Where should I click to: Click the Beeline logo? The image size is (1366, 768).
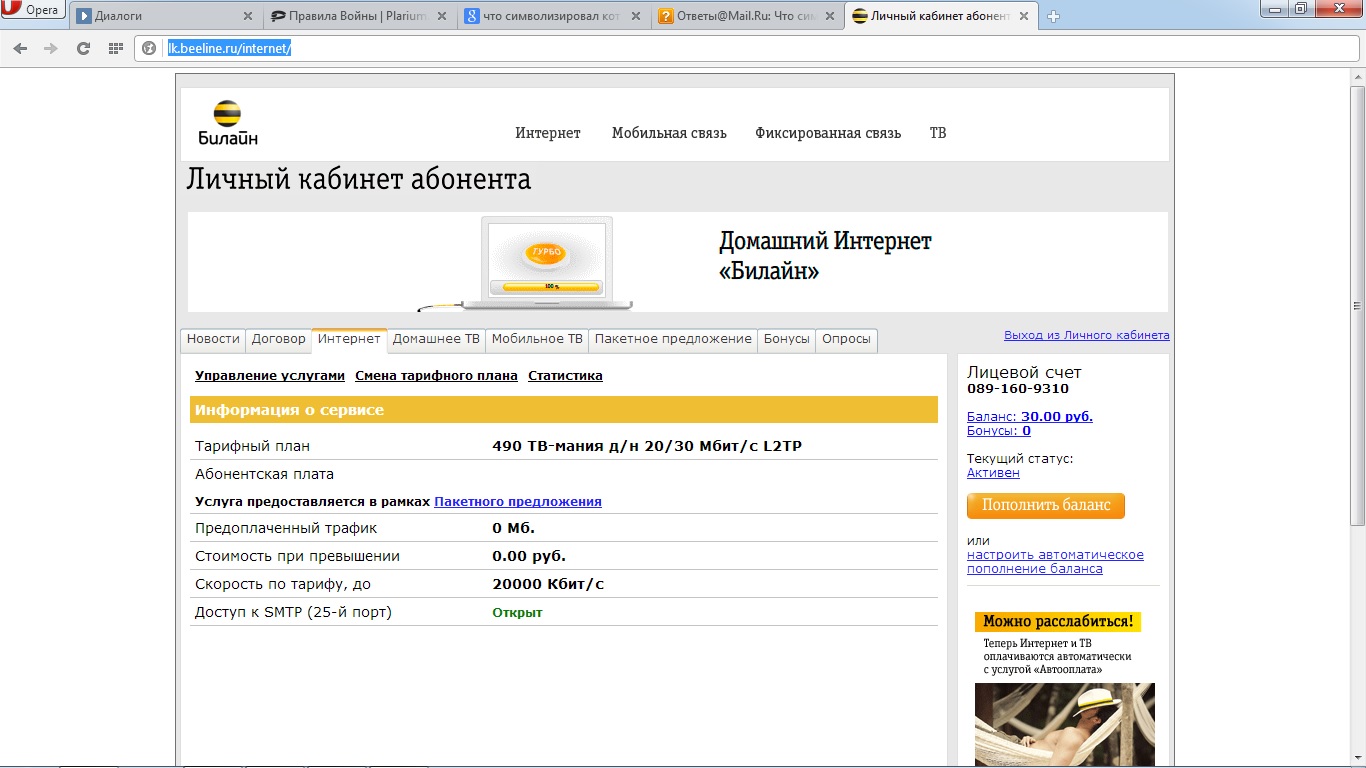[x=227, y=123]
